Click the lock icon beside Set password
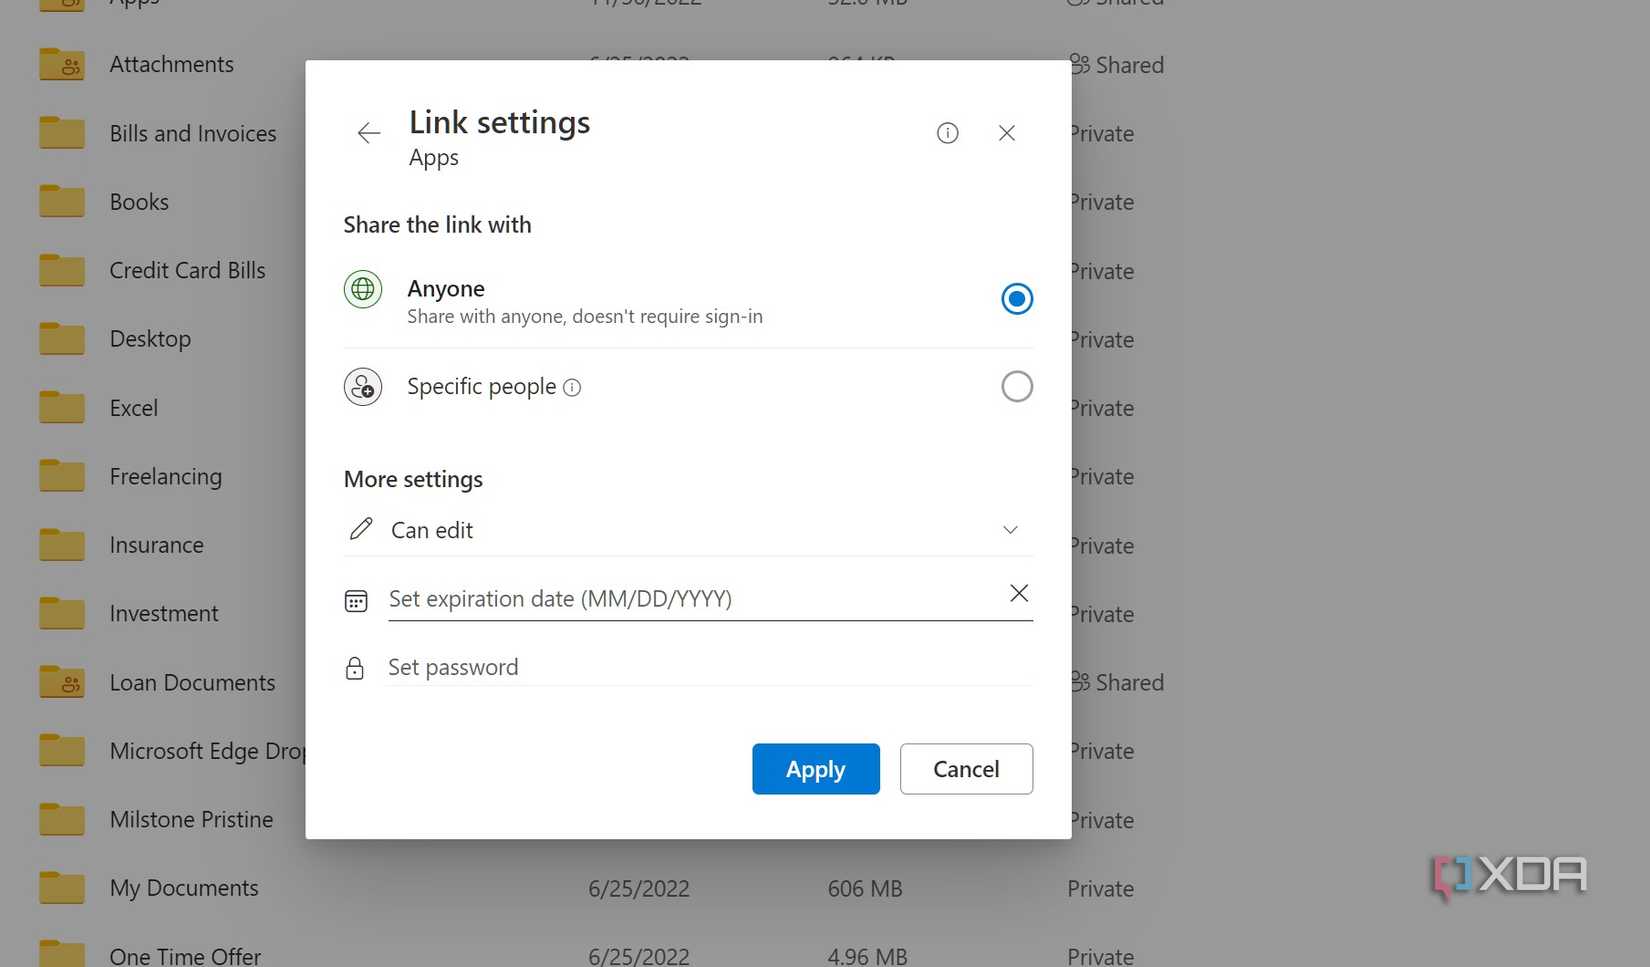The width and height of the screenshot is (1650, 967). point(354,667)
